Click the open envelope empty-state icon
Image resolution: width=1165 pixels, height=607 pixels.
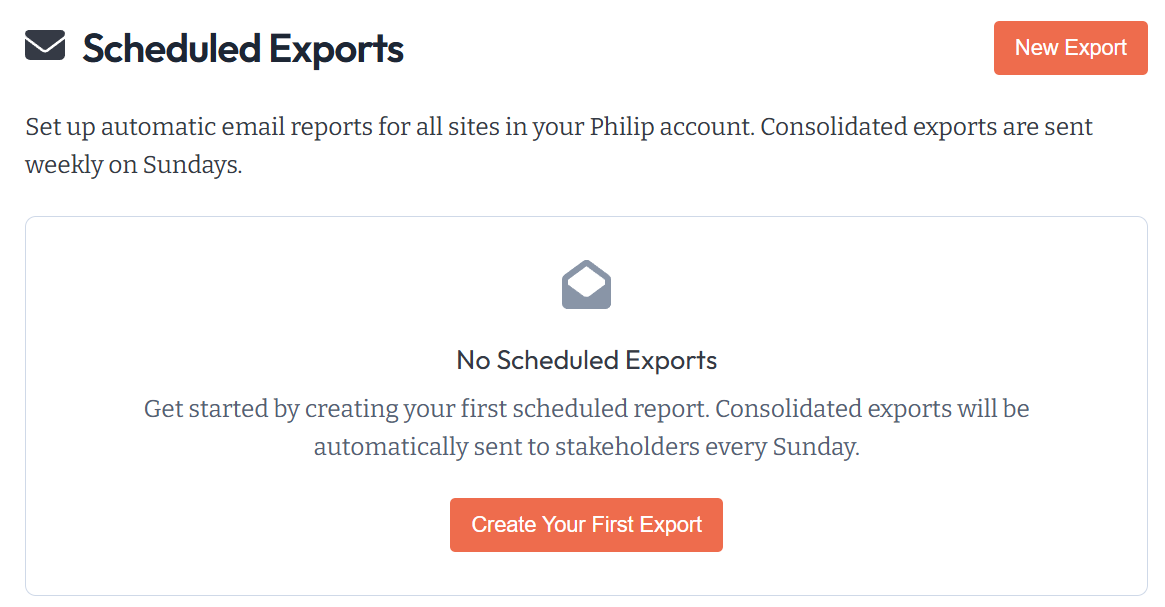(x=586, y=285)
